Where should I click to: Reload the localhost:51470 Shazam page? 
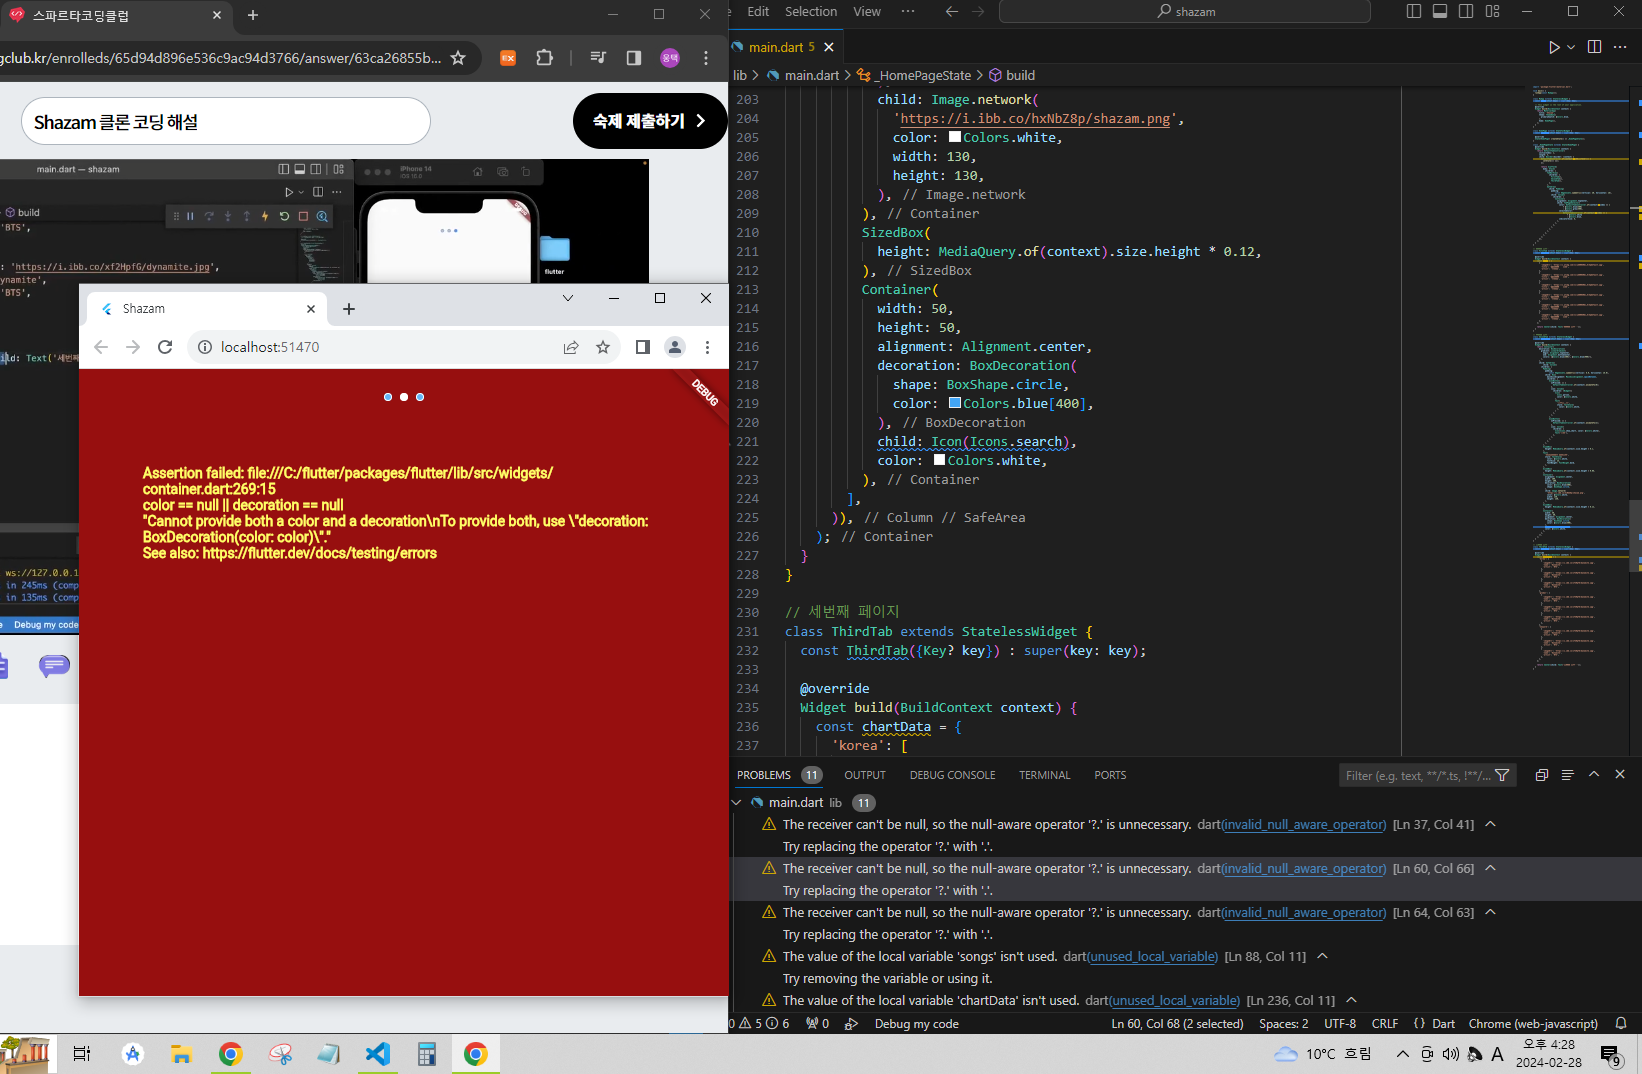pos(165,347)
